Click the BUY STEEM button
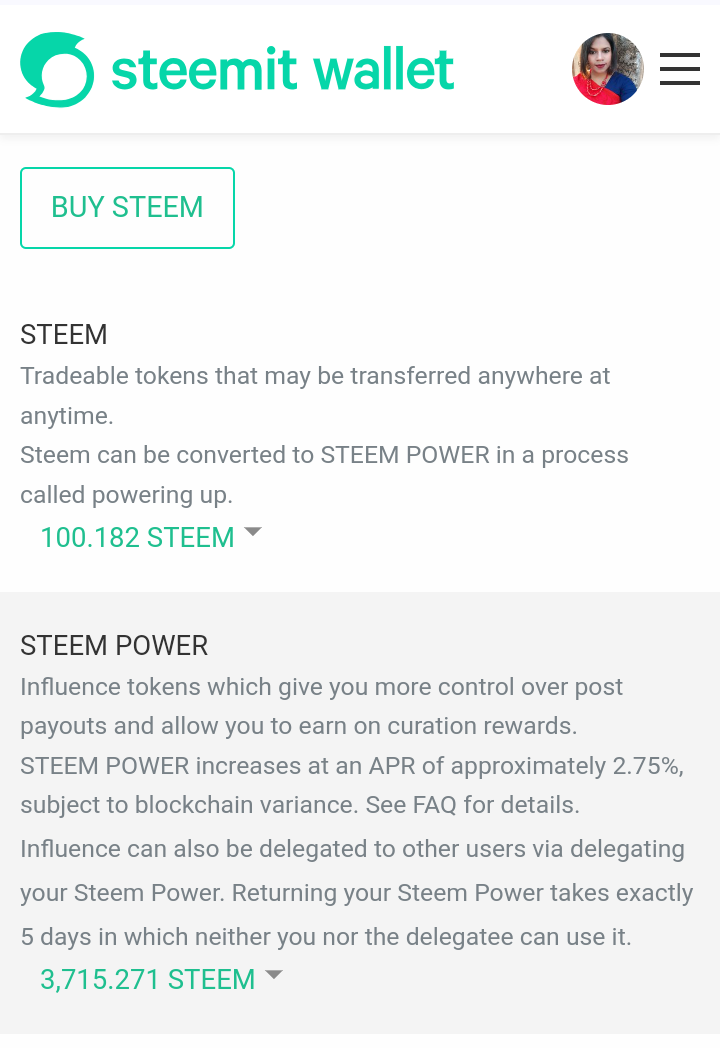This screenshot has width=720, height=1048. [127, 208]
